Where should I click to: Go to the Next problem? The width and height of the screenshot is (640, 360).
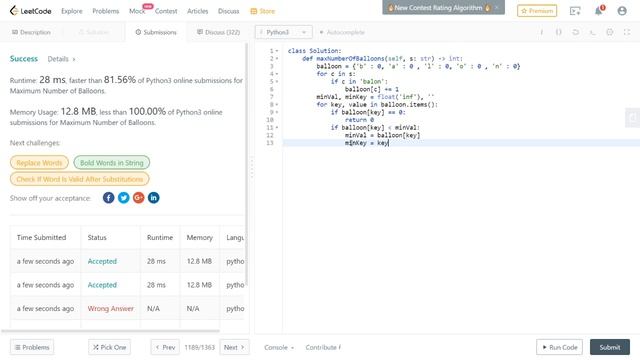point(234,347)
